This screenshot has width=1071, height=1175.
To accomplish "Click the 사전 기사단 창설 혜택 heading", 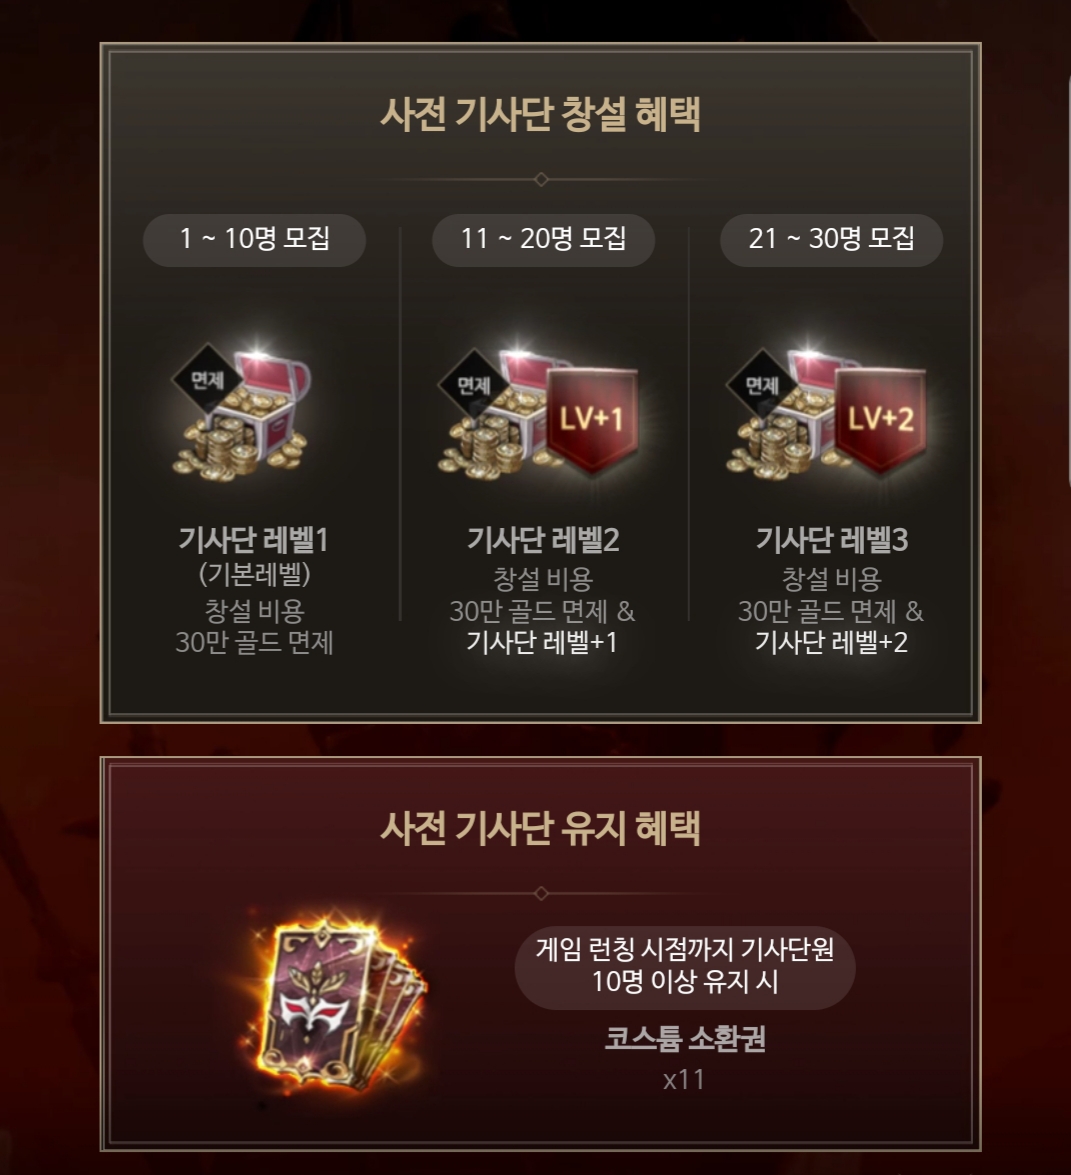I will pyautogui.click(x=540, y=115).
